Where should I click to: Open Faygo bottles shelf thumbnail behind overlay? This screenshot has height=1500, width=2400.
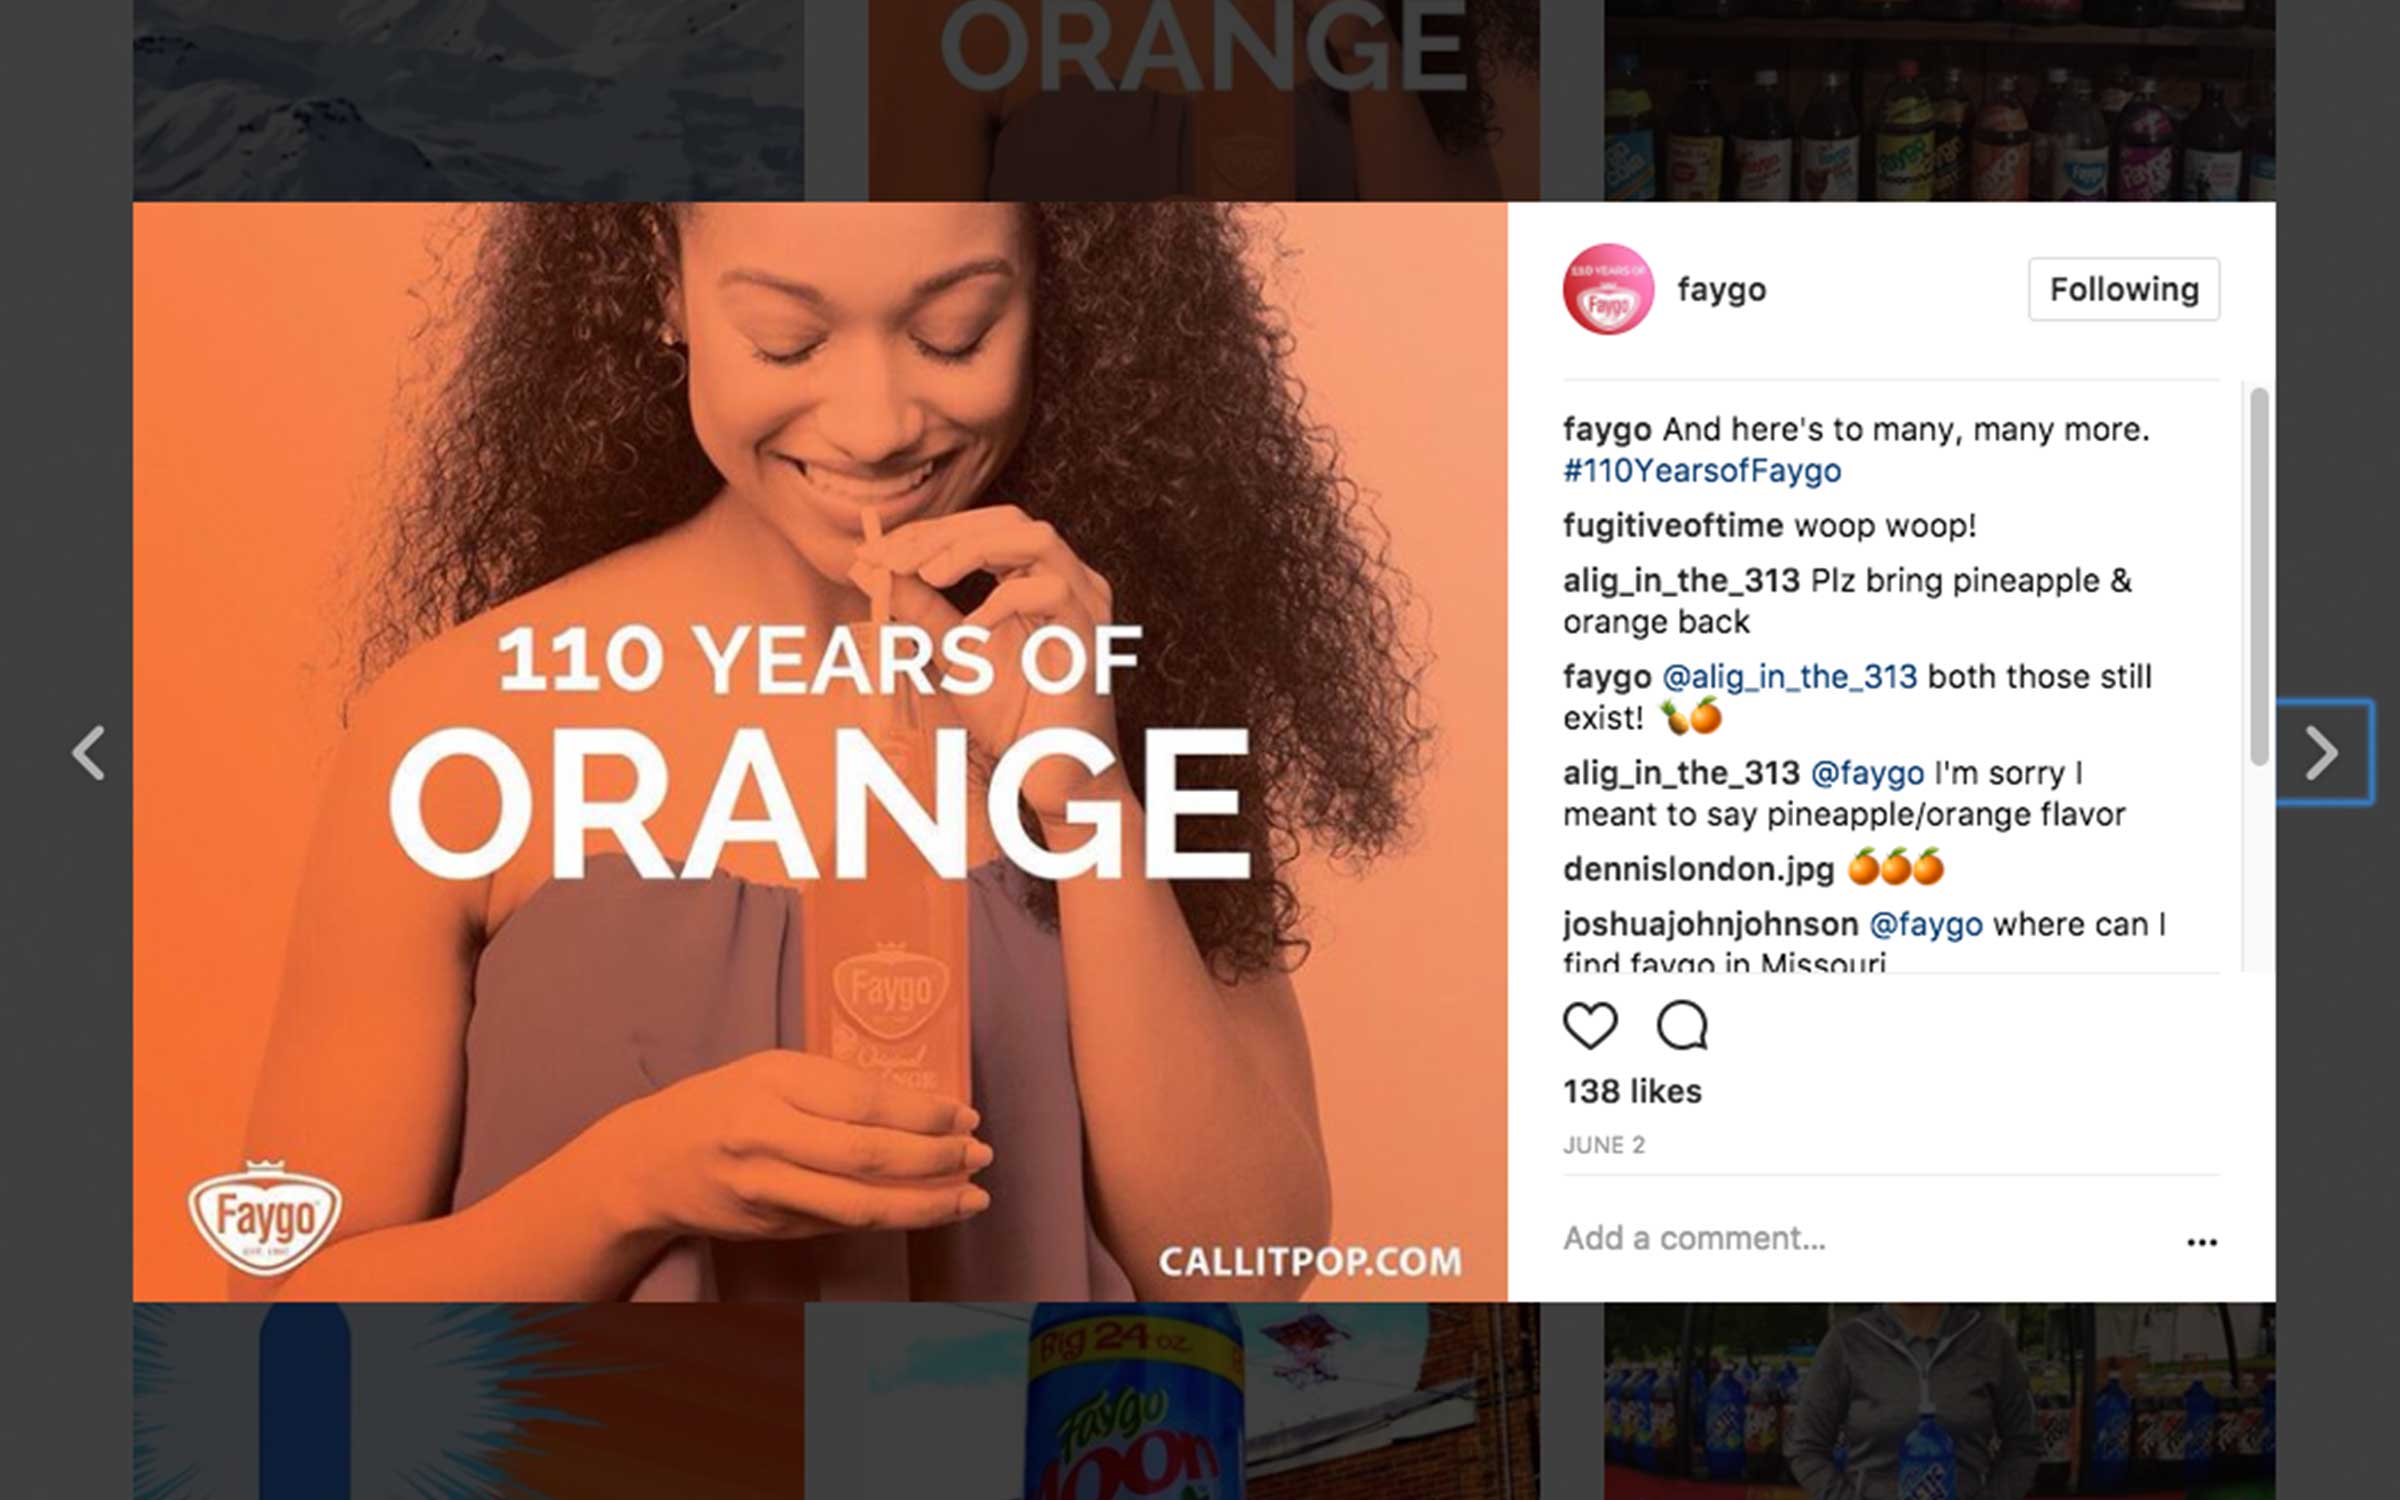pyautogui.click(x=1940, y=100)
